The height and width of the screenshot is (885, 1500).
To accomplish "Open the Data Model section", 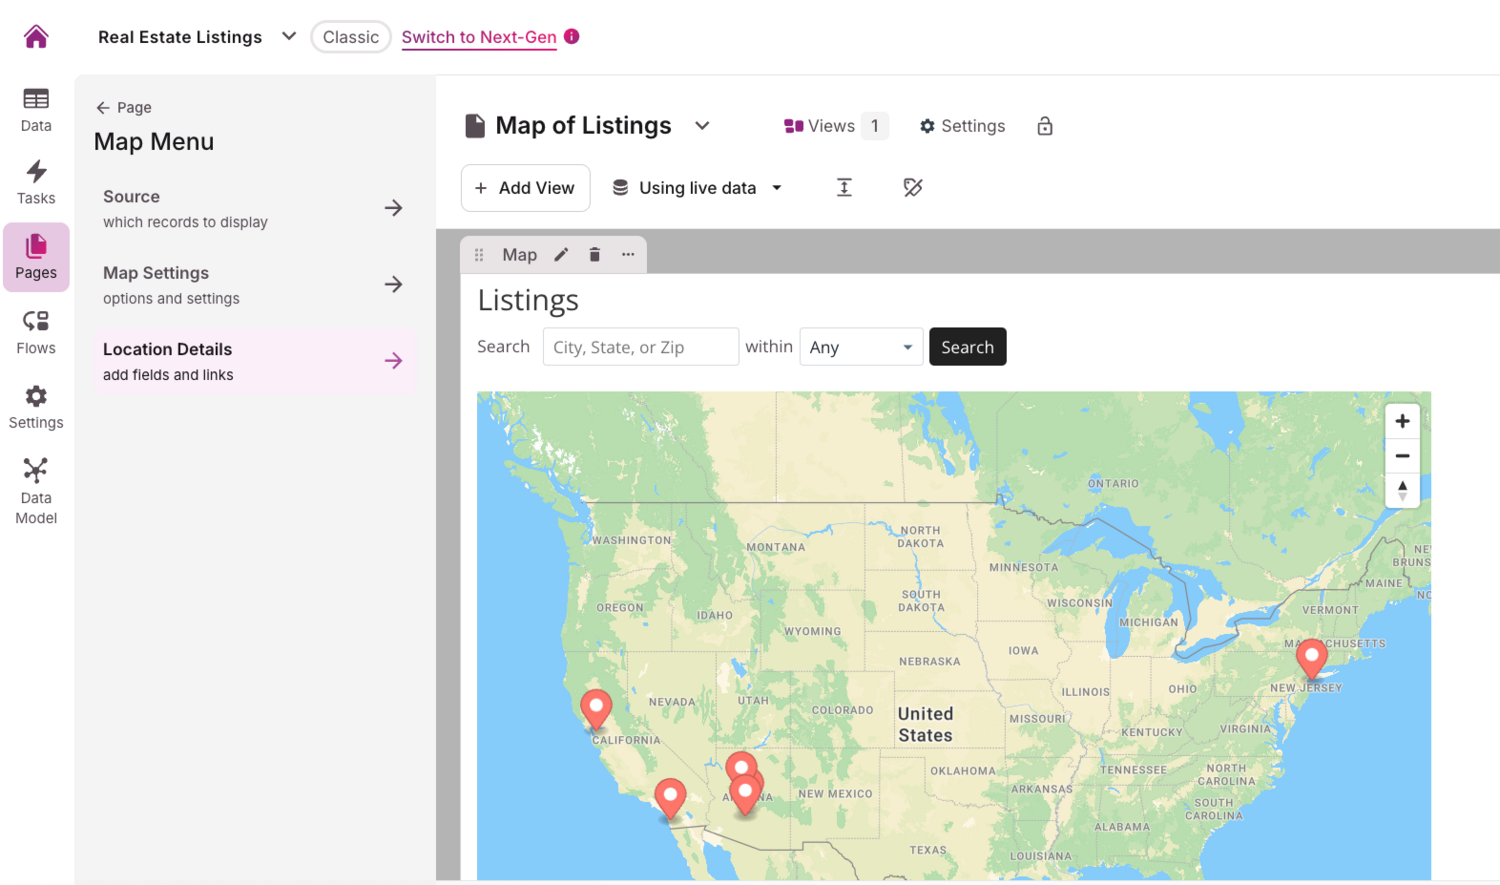I will 36,490.
